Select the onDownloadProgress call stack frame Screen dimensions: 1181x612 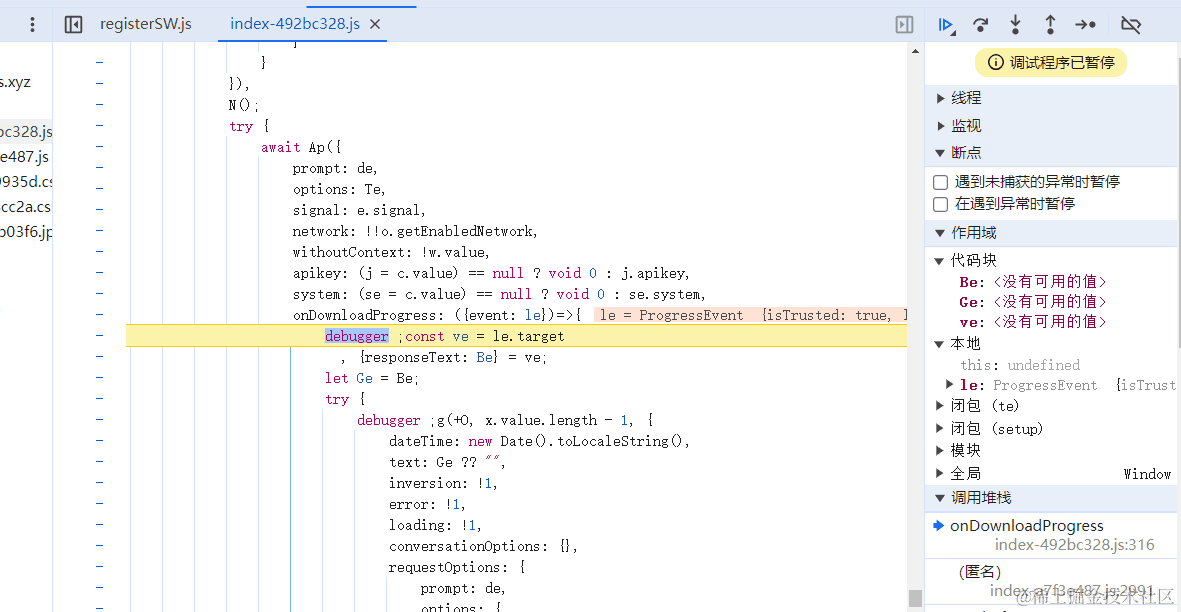[1051, 535]
